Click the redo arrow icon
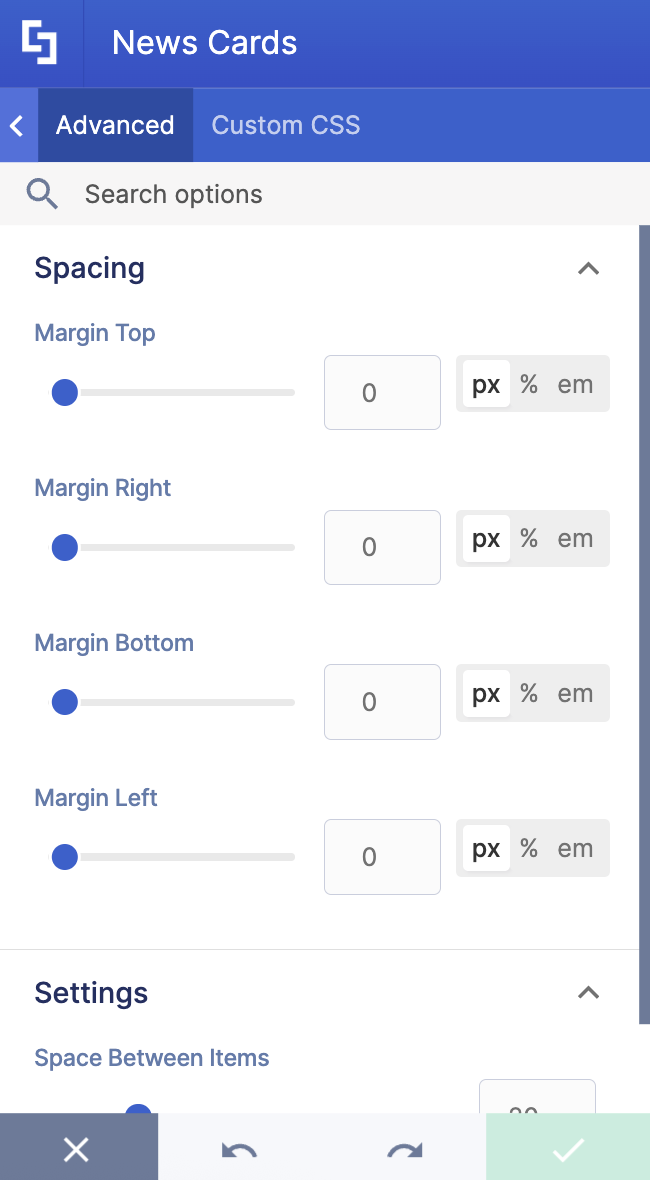Screen dimensions: 650x1180 point(405,1150)
